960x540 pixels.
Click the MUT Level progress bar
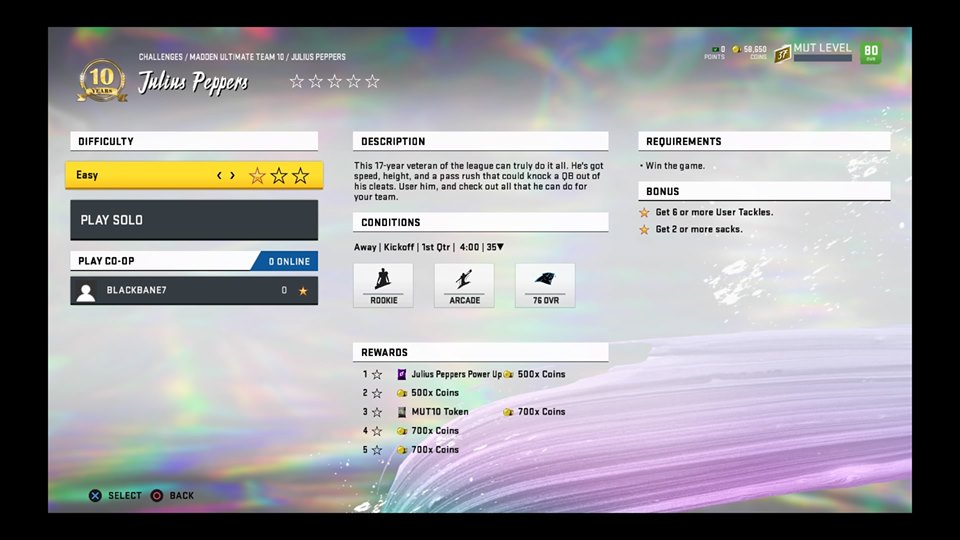(823, 58)
